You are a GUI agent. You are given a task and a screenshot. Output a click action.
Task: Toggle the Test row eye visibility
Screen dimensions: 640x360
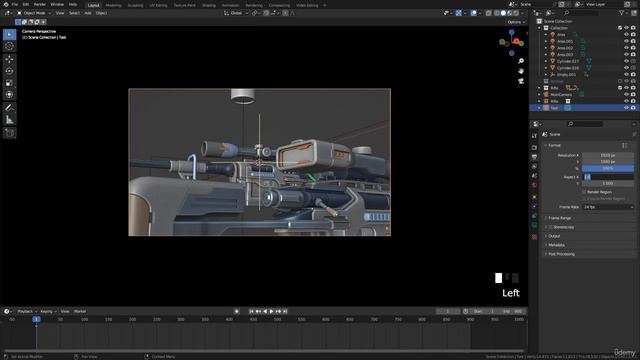(626, 108)
